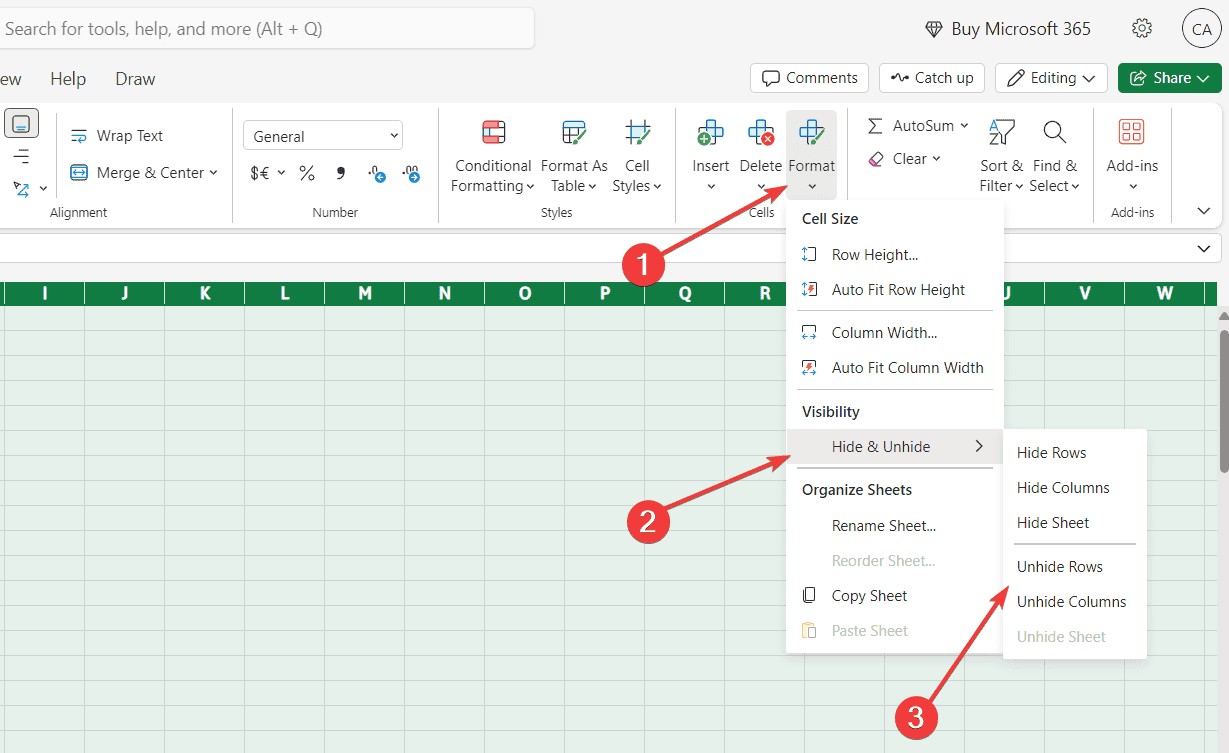Click the Catch up button
The height and width of the screenshot is (753, 1229).
pyautogui.click(x=932, y=78)
